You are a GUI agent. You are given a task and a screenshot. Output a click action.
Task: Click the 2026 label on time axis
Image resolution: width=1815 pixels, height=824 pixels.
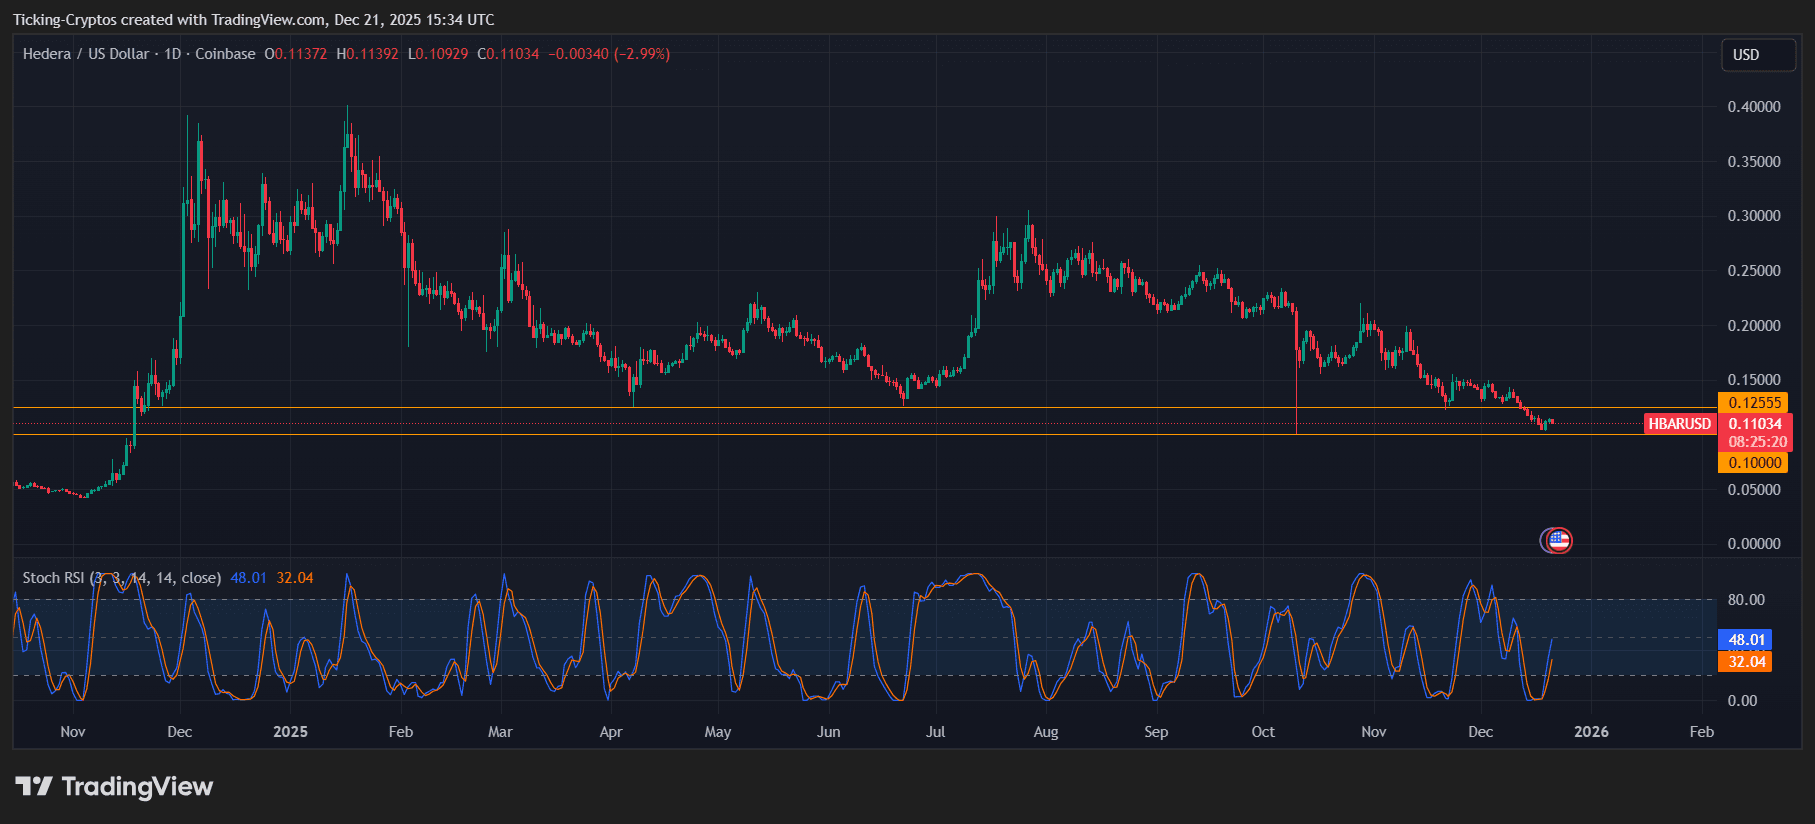(1590, 732)
